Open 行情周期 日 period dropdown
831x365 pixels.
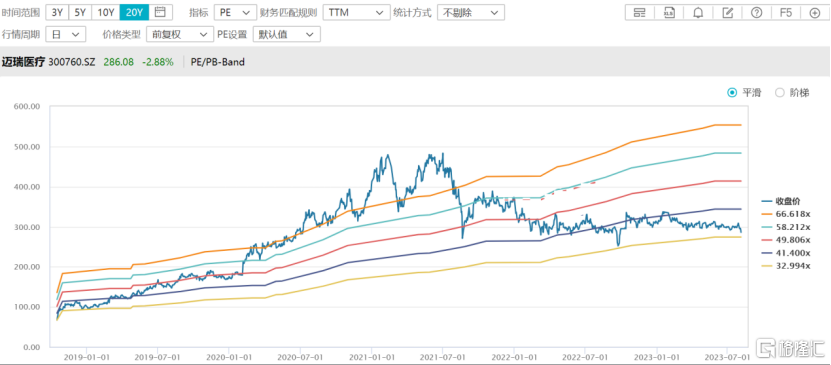point(65,34)
